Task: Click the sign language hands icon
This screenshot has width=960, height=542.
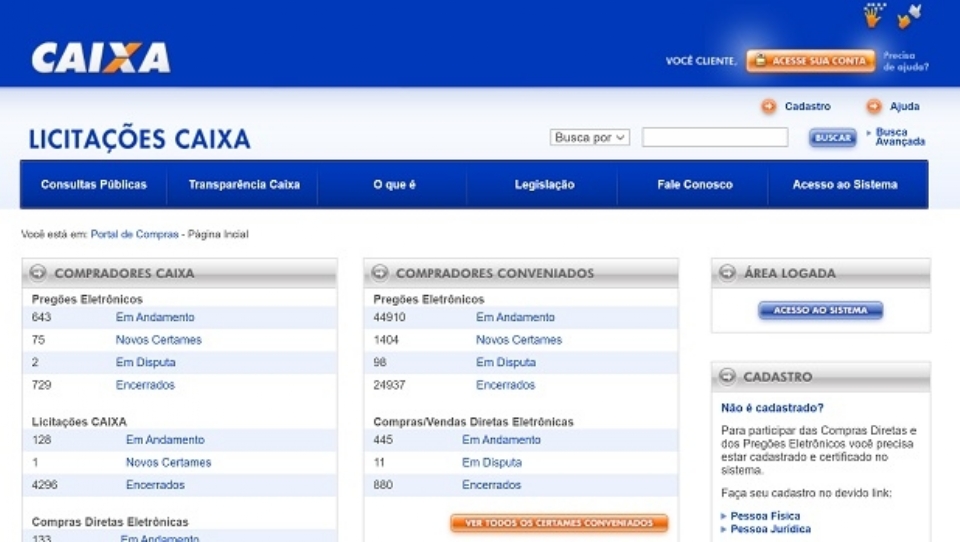Action: pos(909,16)
